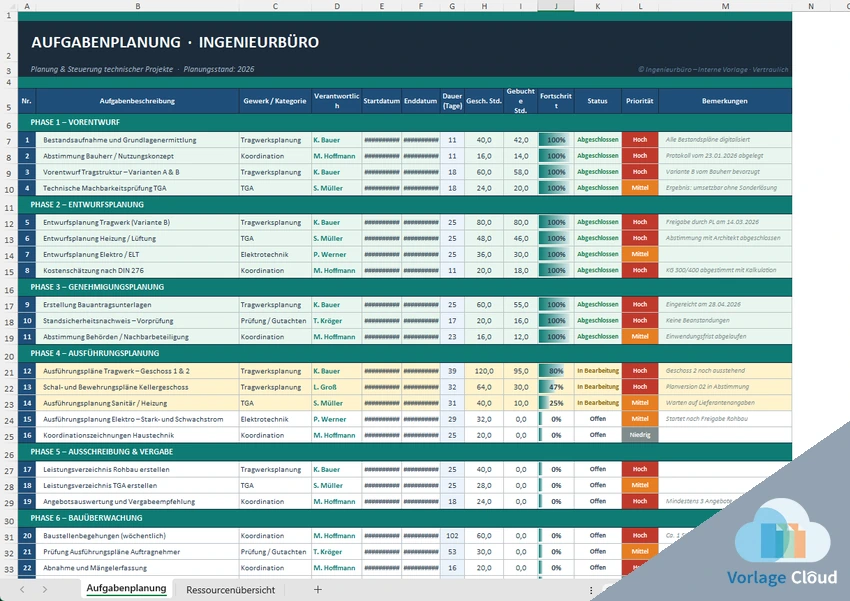Click the 95,0 booked hours of task 12
This screenshot has height=601, width=850.
(521, 371)
